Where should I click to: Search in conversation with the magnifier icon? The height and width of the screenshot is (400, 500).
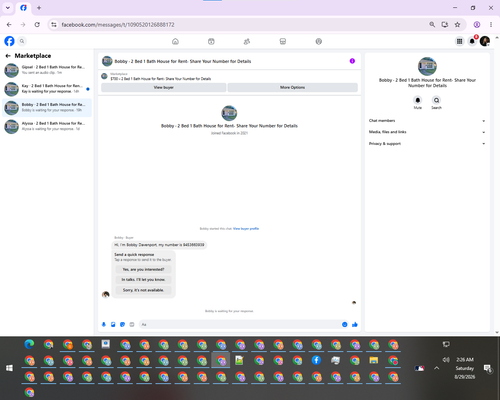(436, 100)
